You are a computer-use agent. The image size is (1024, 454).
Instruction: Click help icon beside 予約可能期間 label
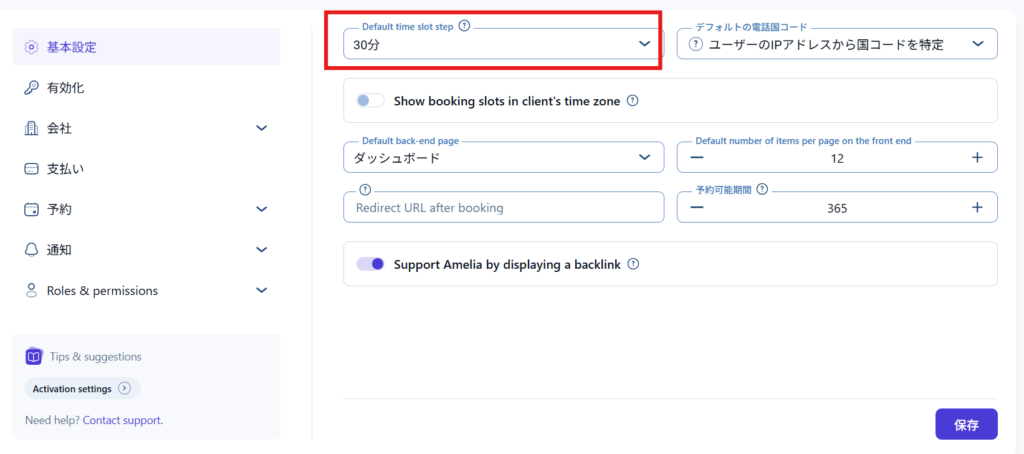click(762, 189)
